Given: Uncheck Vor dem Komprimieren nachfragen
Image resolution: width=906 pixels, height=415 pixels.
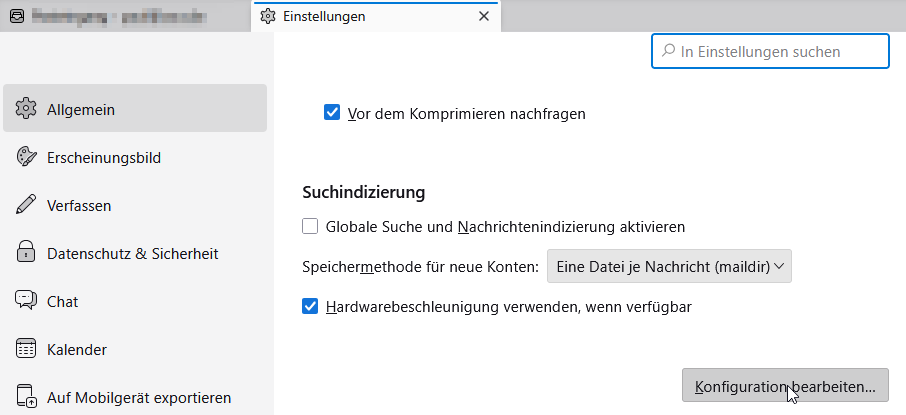Looking at the screenshot, I should (333, 113).
